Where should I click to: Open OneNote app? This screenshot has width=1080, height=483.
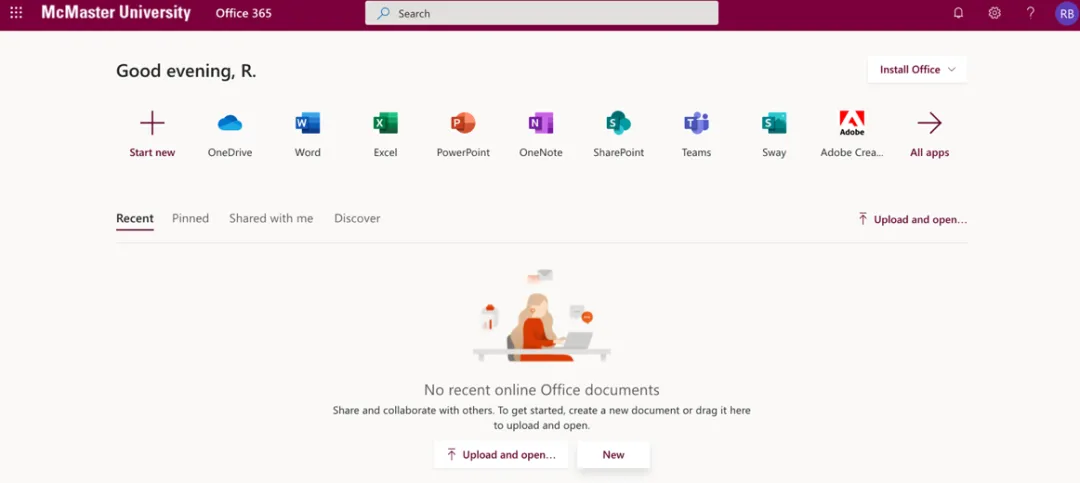point(541,123)
